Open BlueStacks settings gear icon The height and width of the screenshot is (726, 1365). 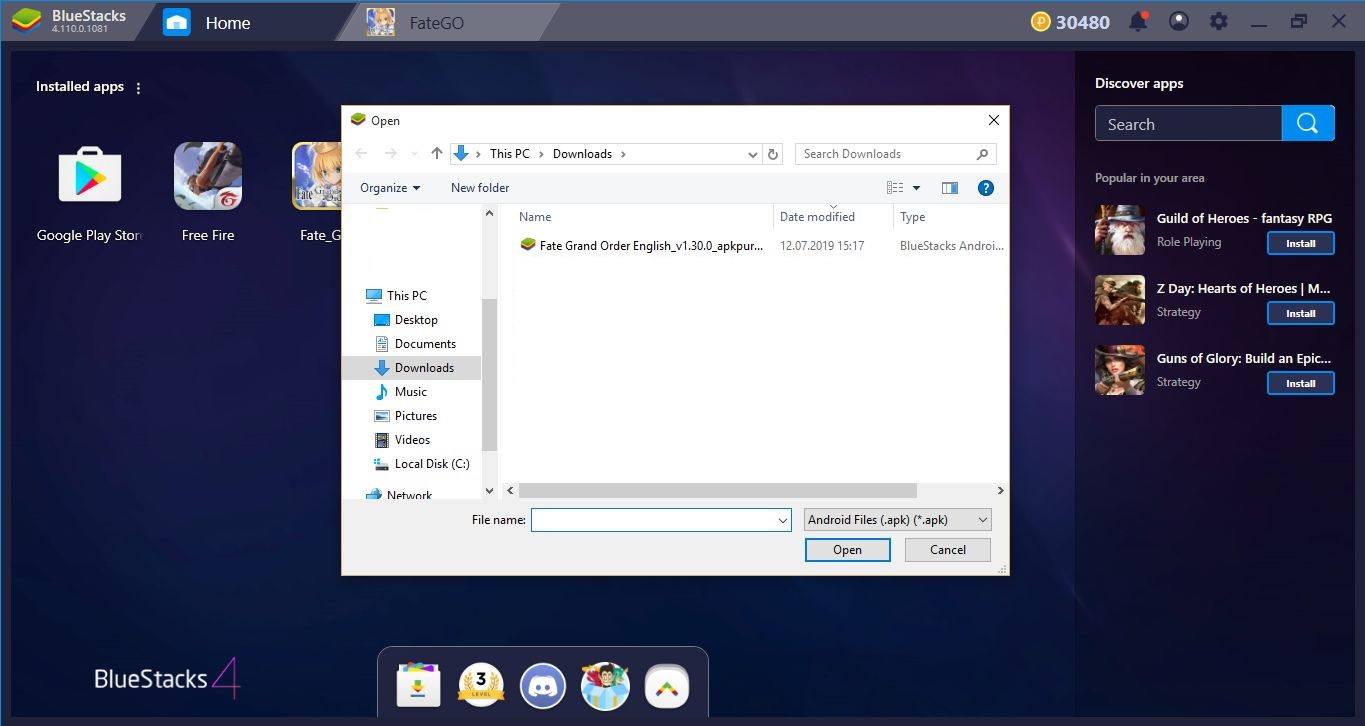[1218, 21]
